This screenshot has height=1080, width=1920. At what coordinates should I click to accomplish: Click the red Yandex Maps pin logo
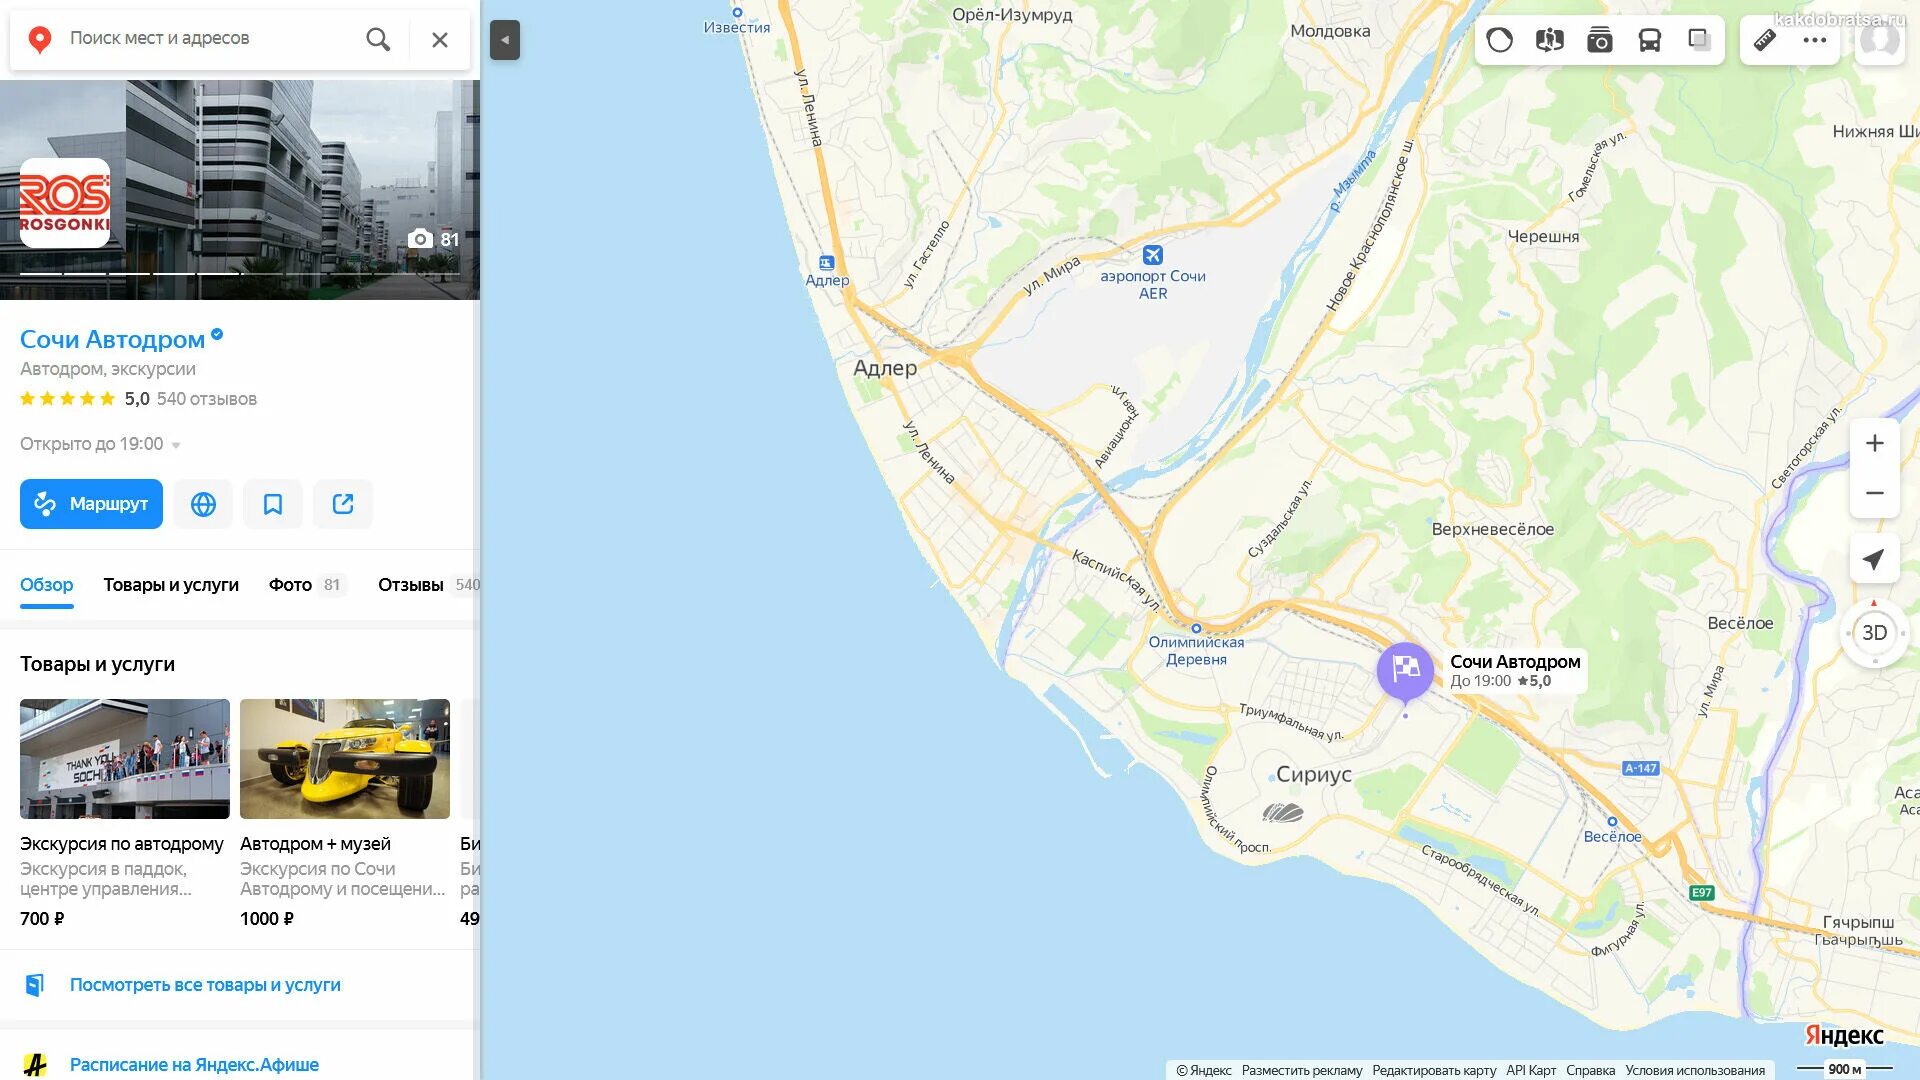click(x=40, y=39)
